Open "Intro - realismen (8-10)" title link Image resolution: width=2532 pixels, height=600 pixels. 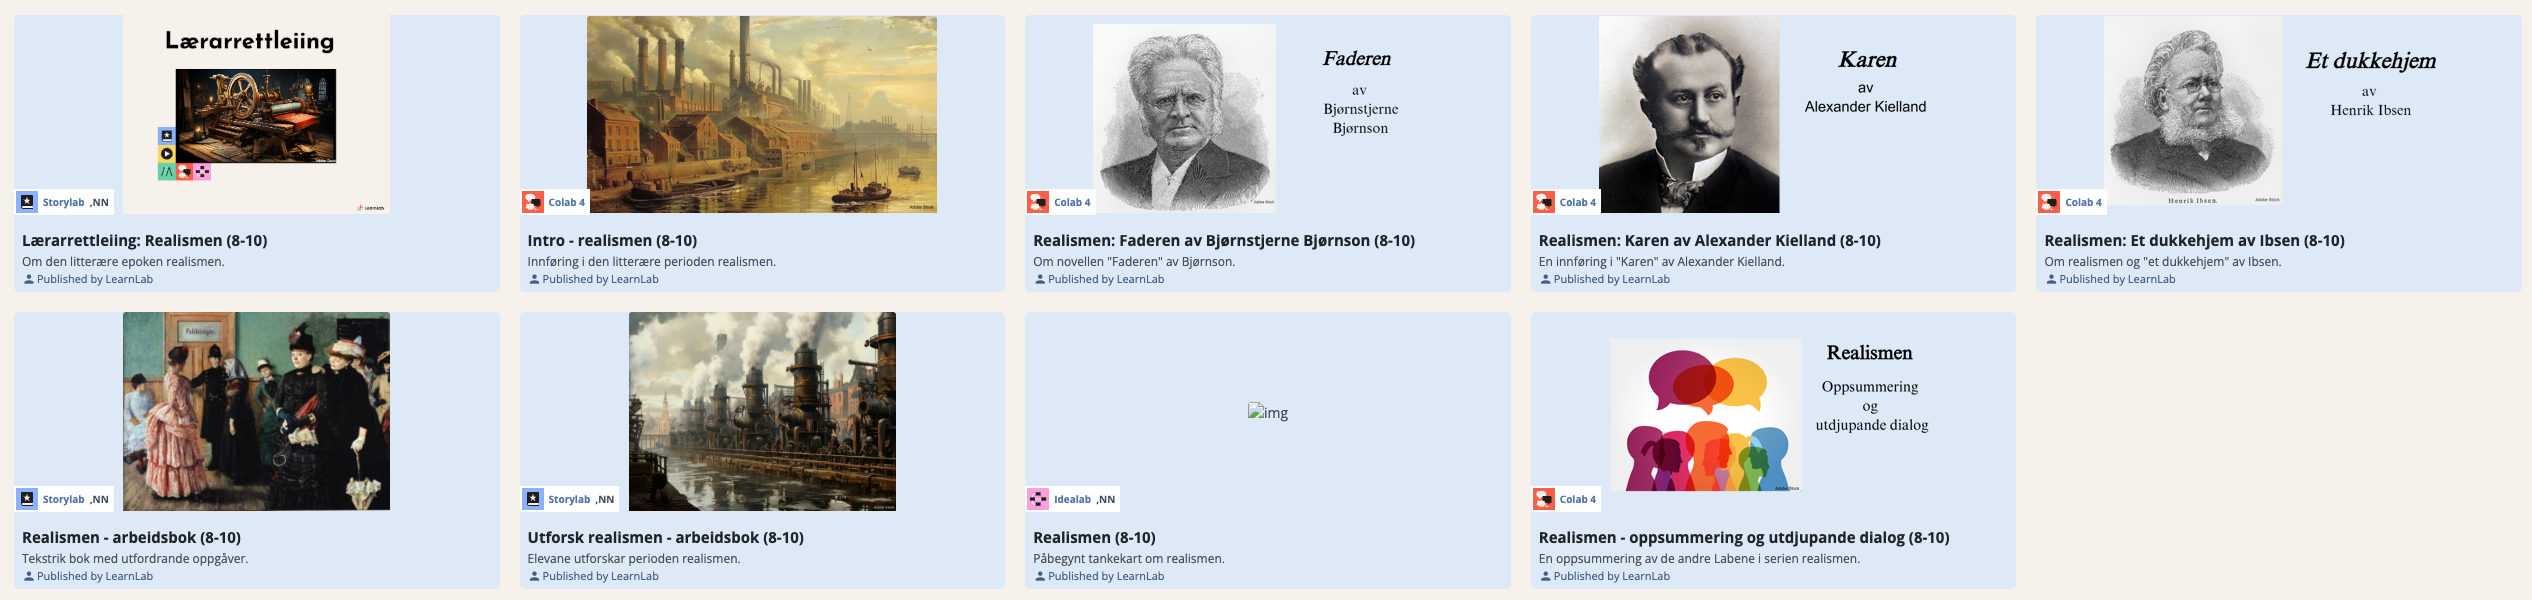[612, 241]
